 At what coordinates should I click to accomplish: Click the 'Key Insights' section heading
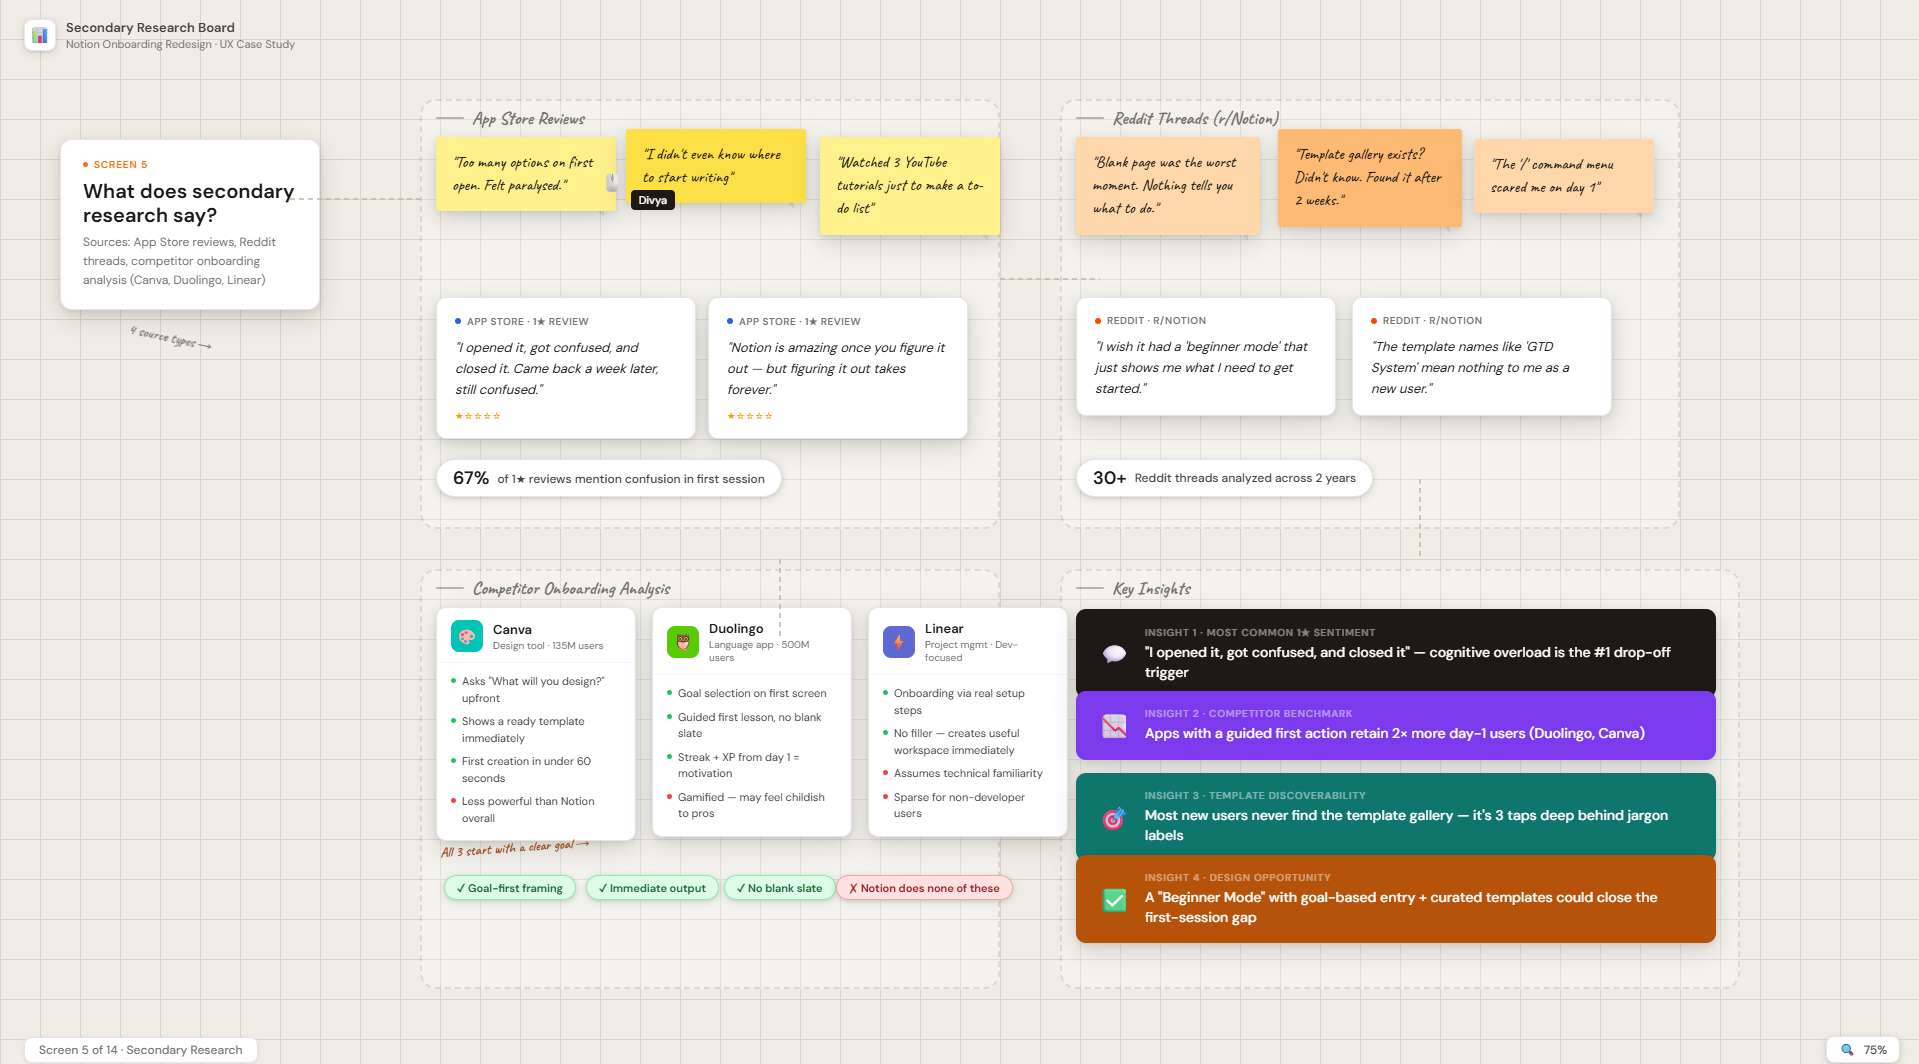pos(1152,589)
